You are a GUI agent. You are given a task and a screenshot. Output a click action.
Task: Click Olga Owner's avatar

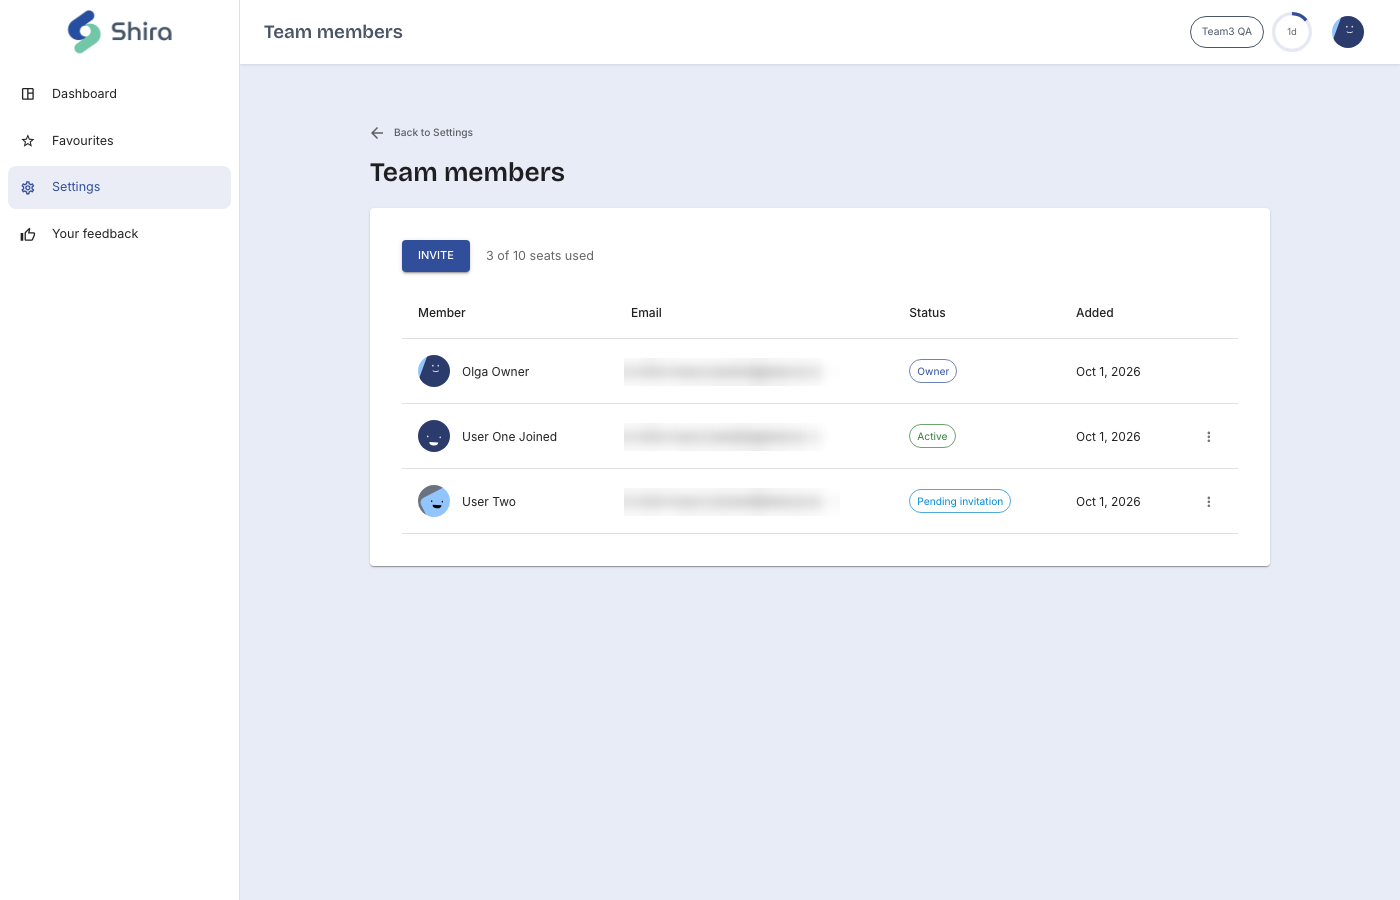[x=434, y=371]
